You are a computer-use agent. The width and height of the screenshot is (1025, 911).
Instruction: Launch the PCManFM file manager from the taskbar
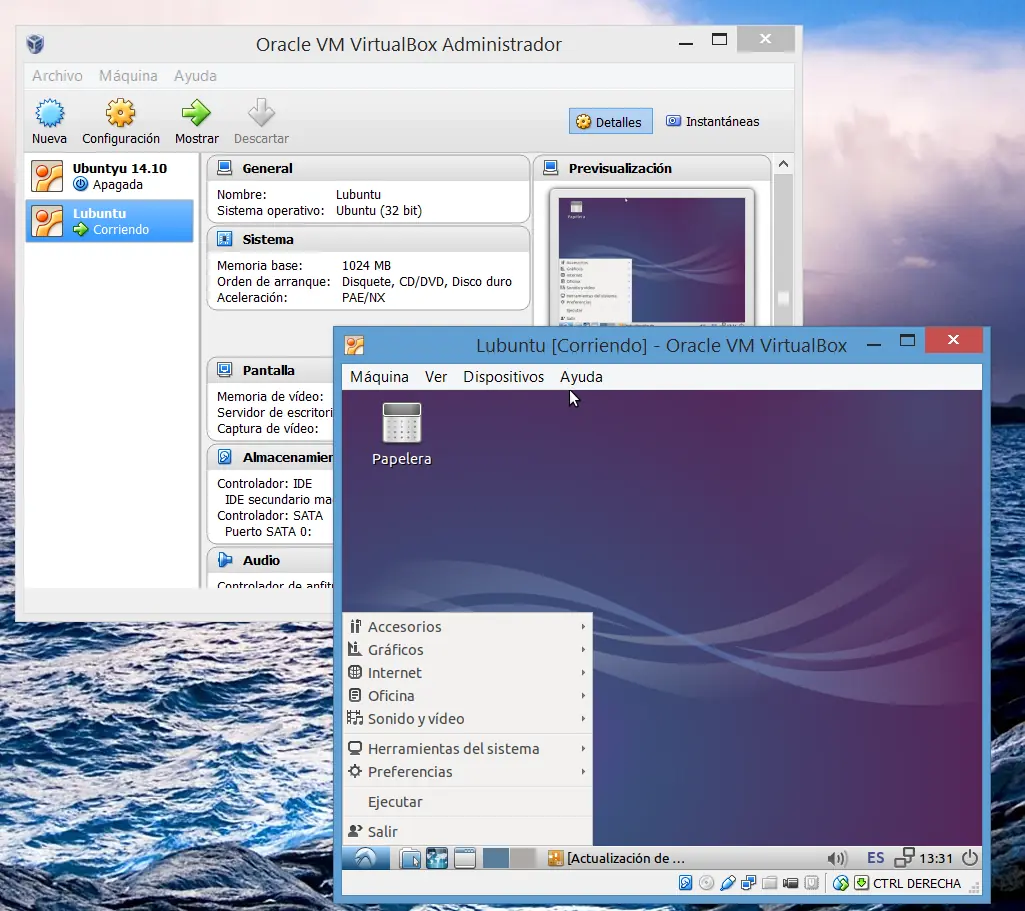[410, 857]
